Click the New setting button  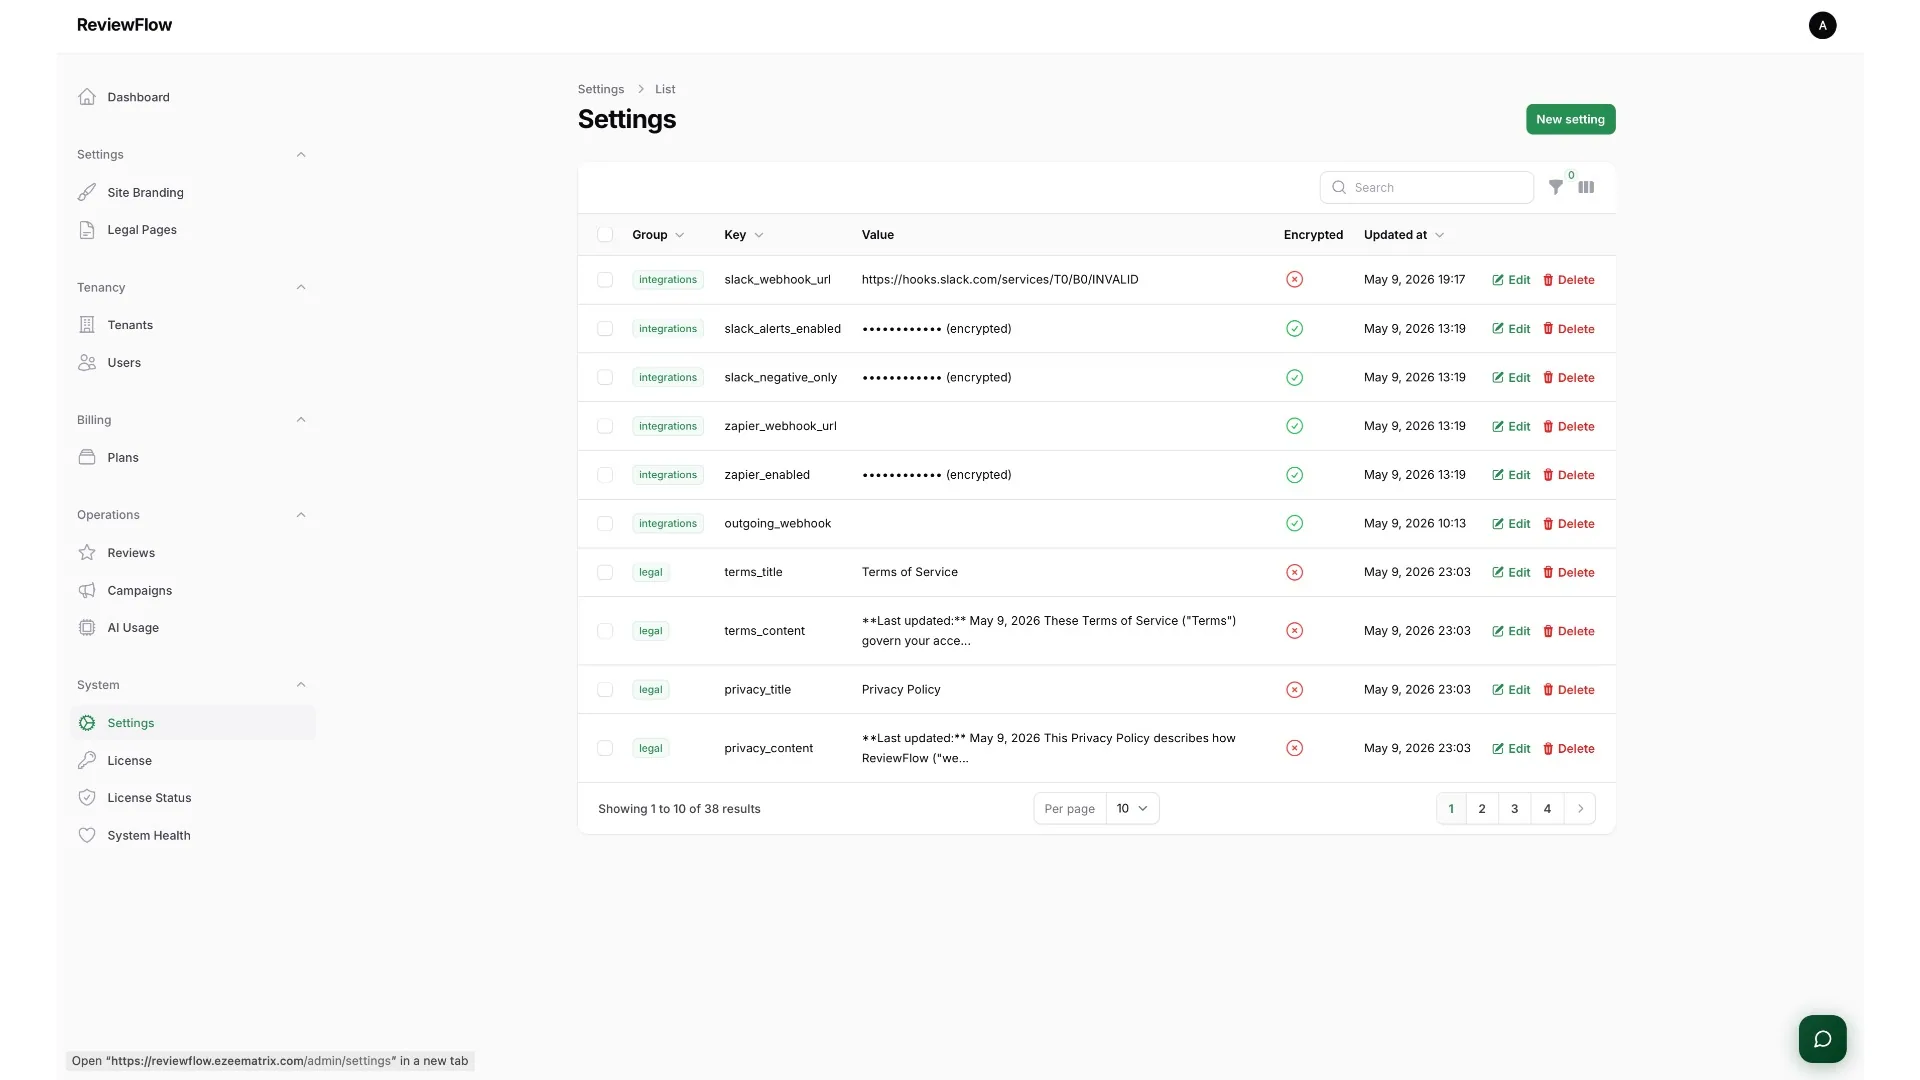[x=1570, y=119]
